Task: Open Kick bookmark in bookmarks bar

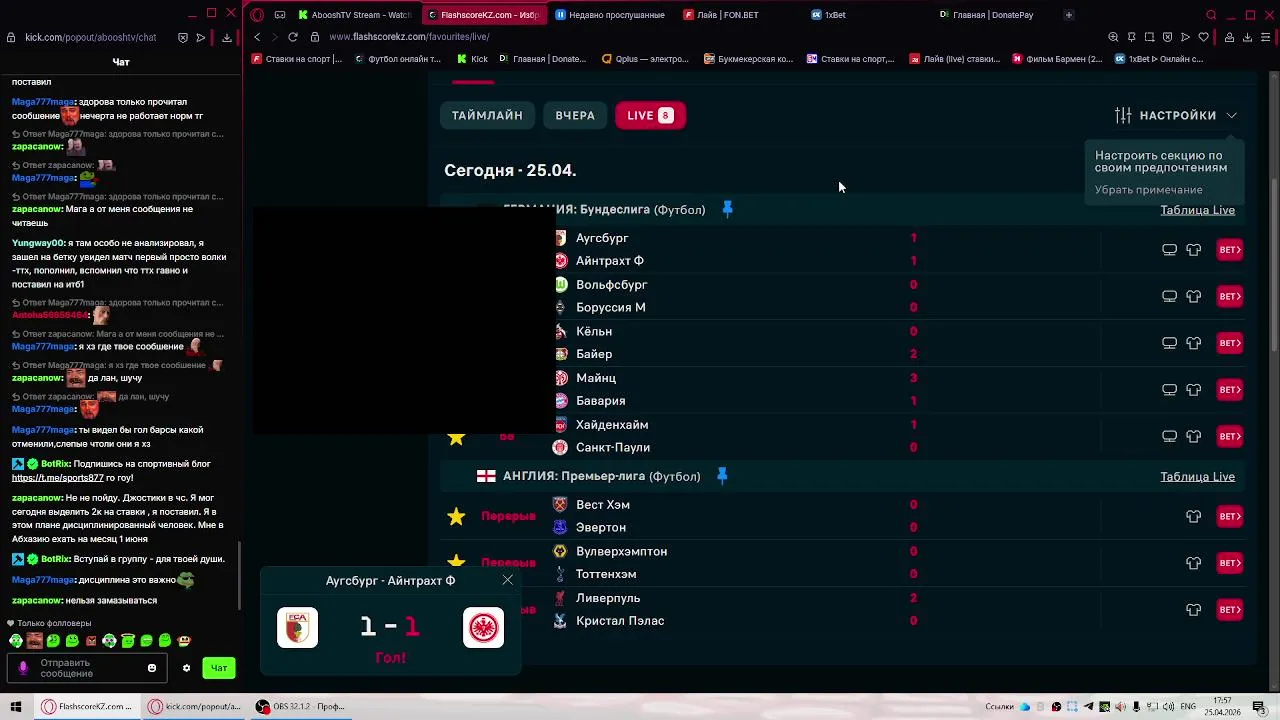Action: pyautogui.click(x=473, y=59)
